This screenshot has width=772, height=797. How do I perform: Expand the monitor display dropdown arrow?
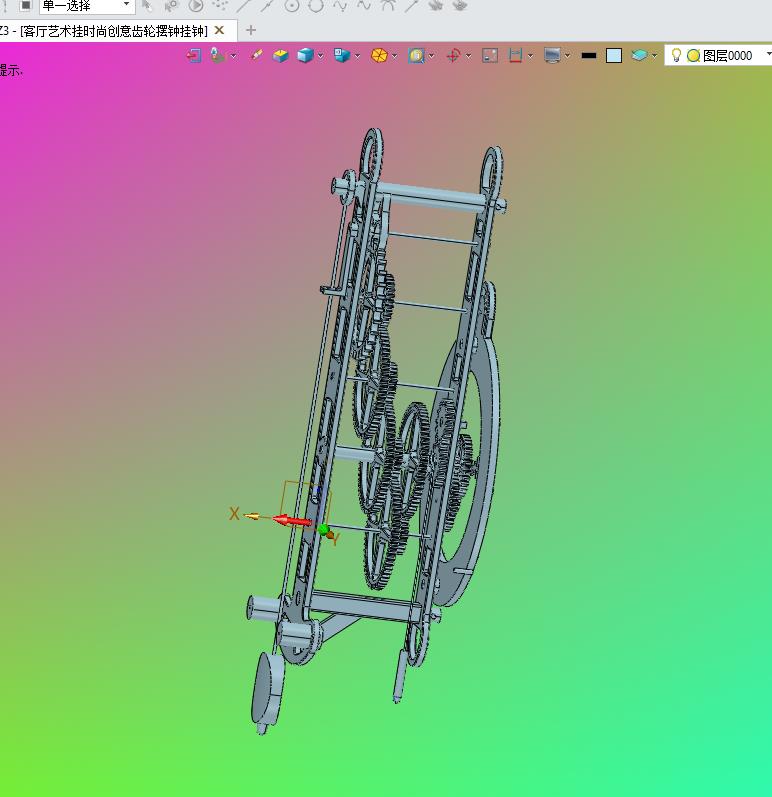pos(568,56)
